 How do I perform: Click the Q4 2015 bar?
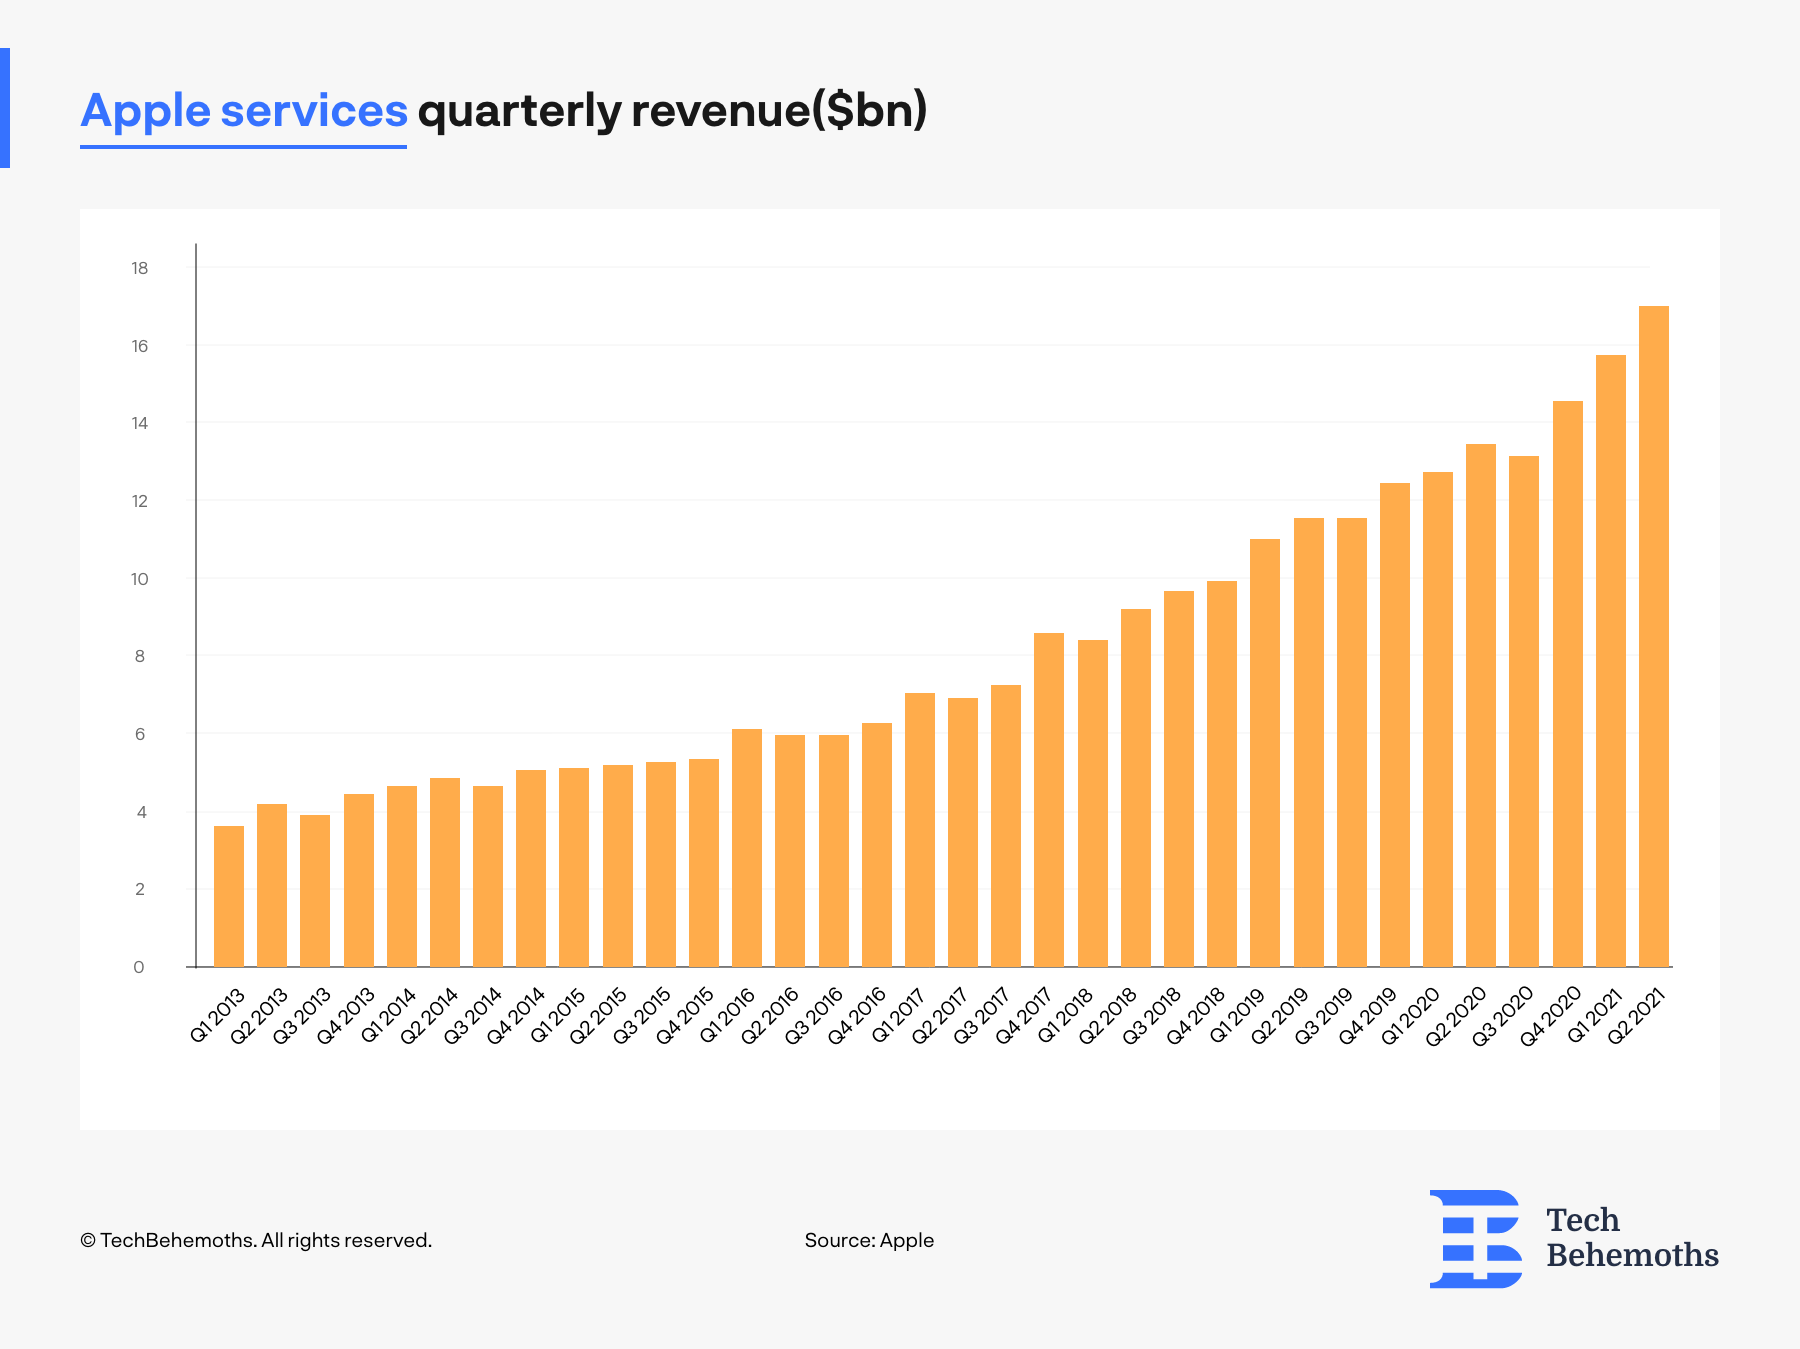(704, 863)
